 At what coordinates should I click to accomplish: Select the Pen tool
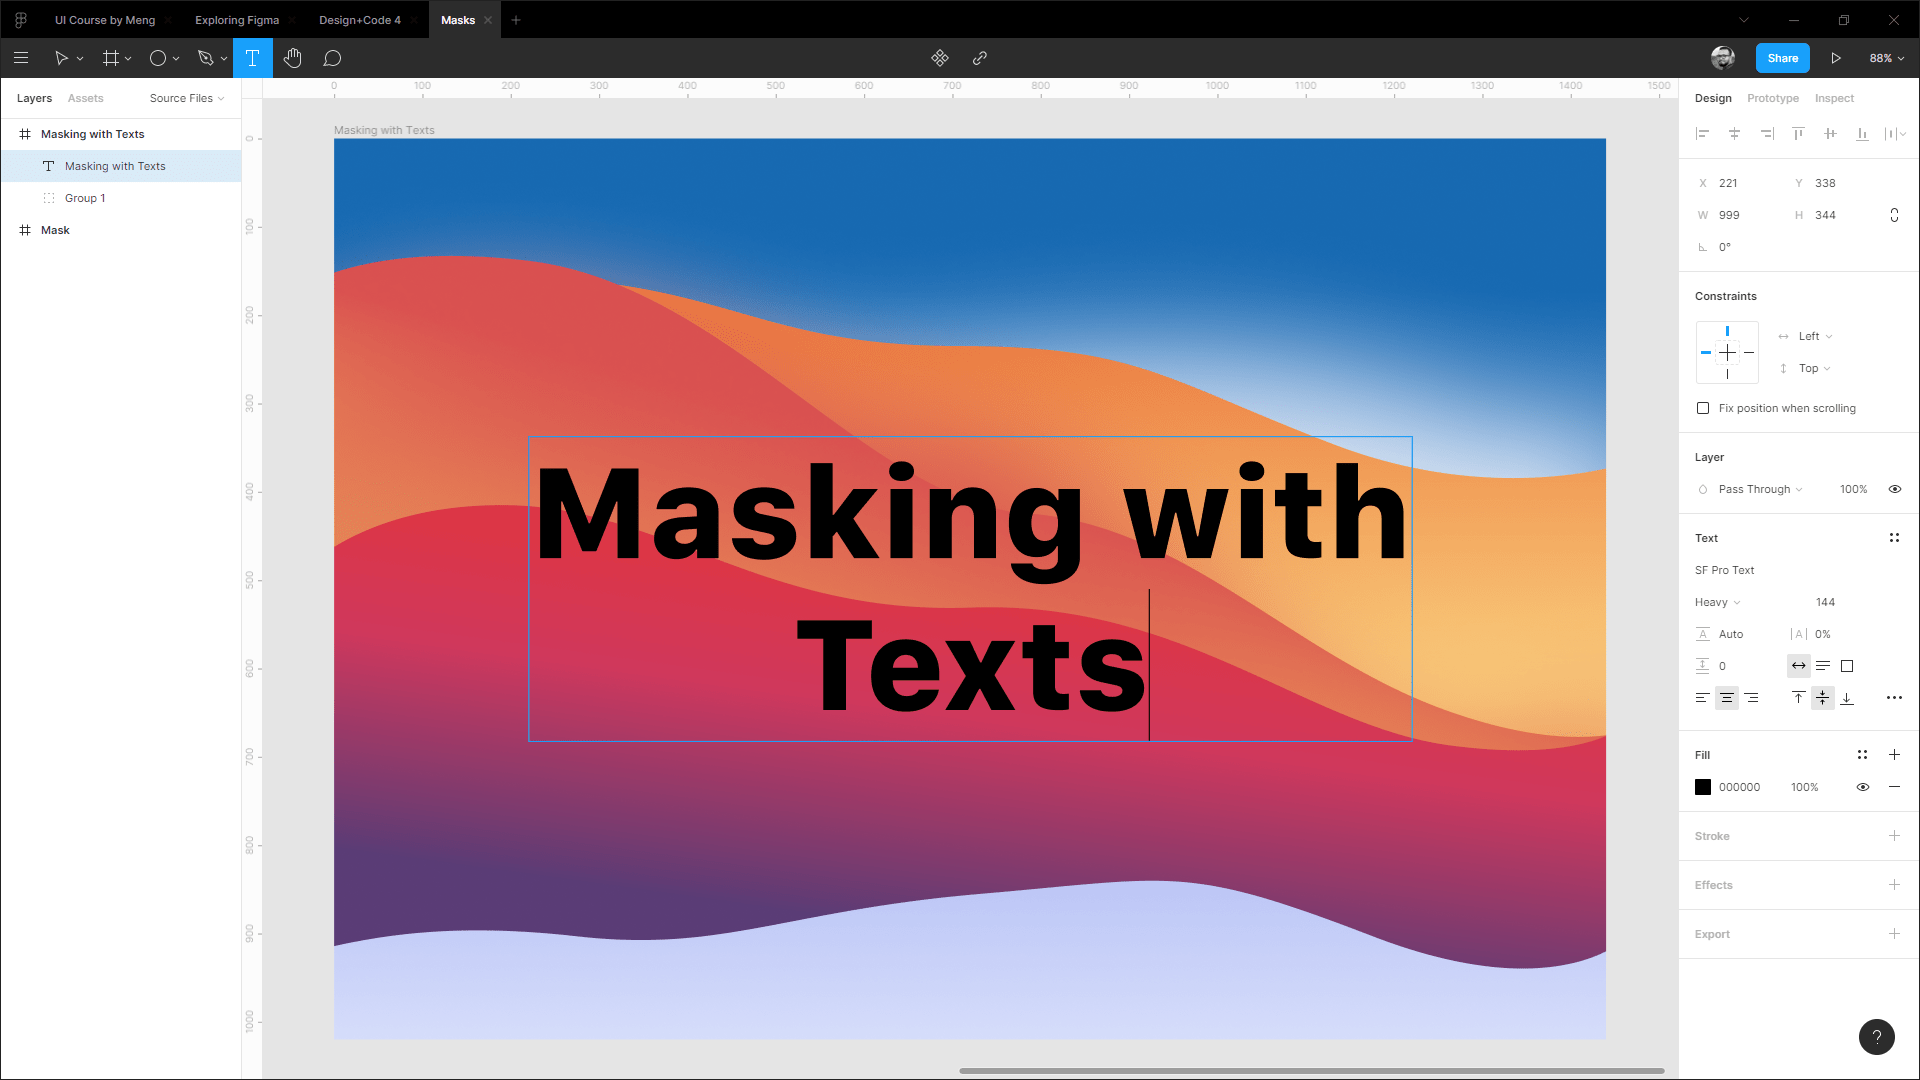[x=205, y=58]
